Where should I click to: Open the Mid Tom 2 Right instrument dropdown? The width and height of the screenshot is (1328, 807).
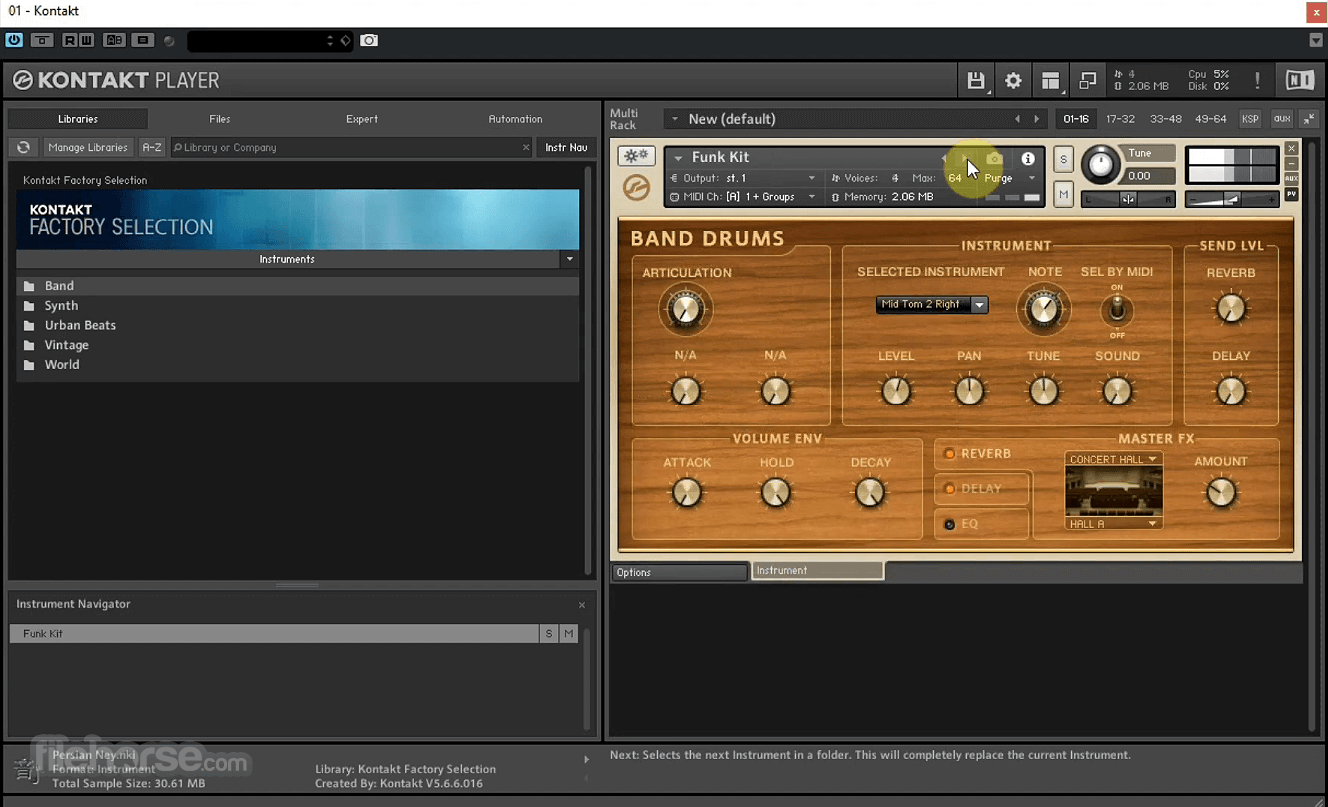click(x=932, y=305)
